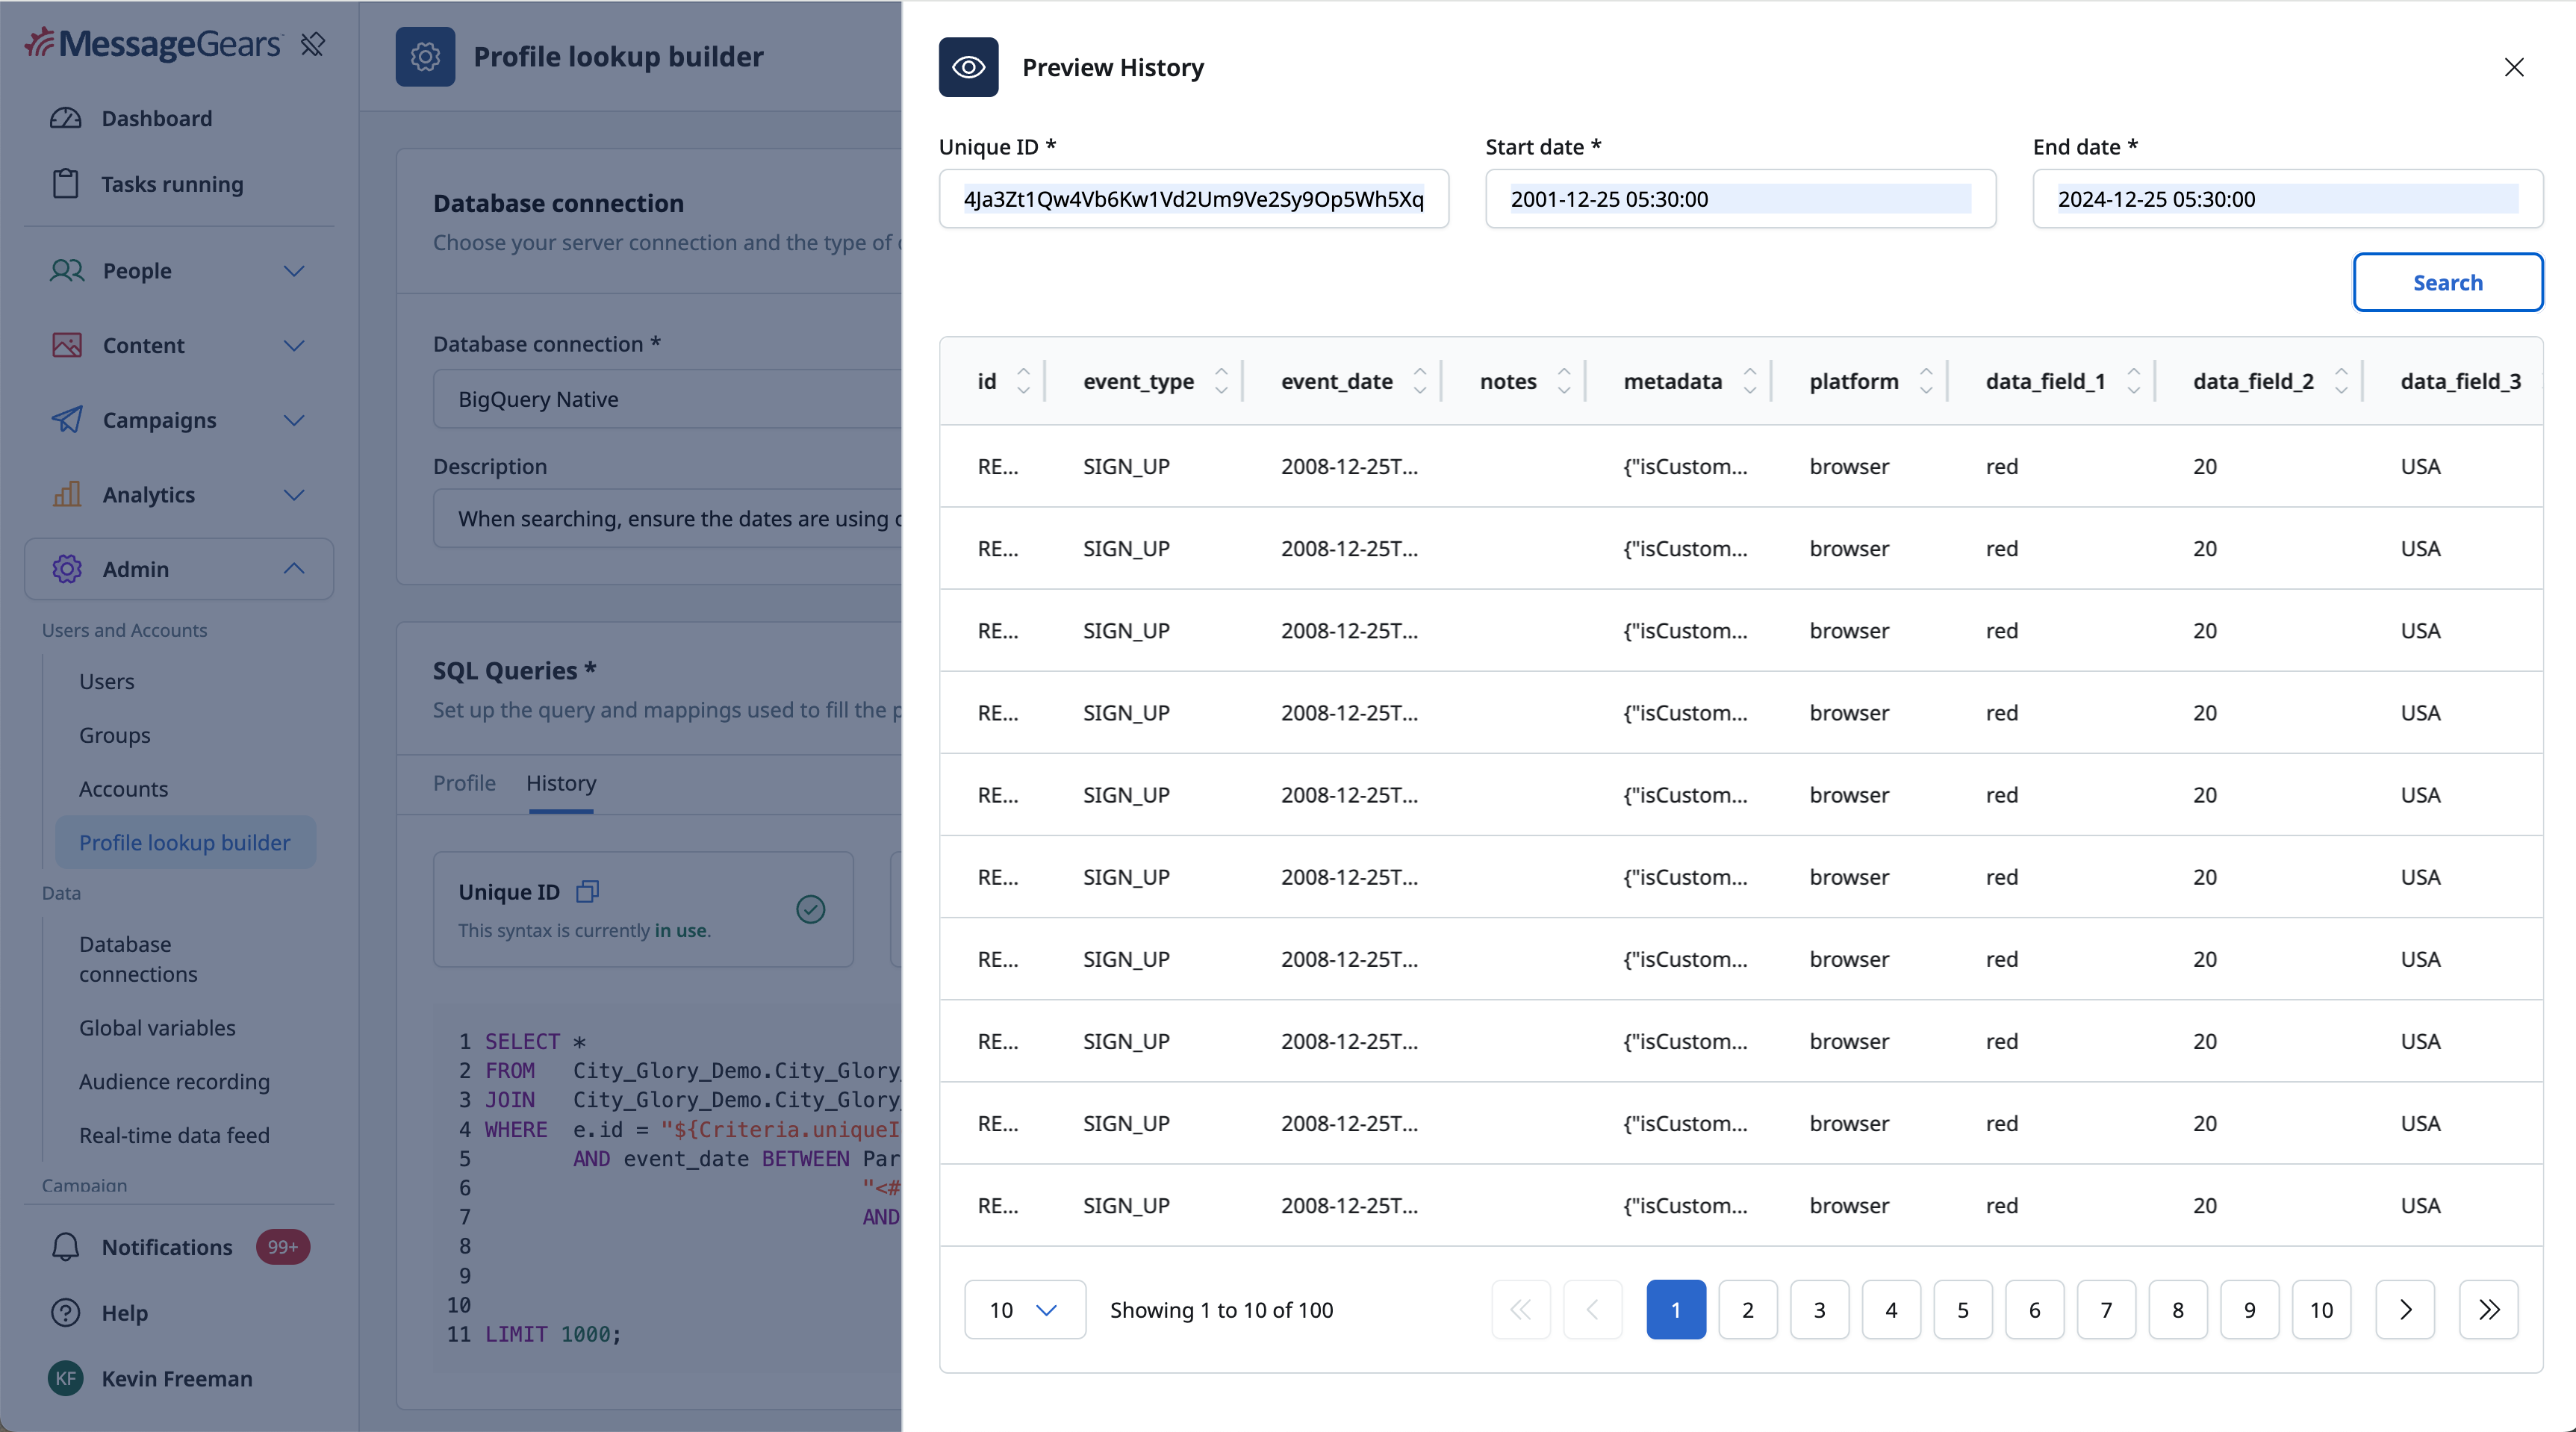Image resolution: width=2576 pixels, height=1432 pixels.
Task: Click the End date field
Action: coord(2287,199)
